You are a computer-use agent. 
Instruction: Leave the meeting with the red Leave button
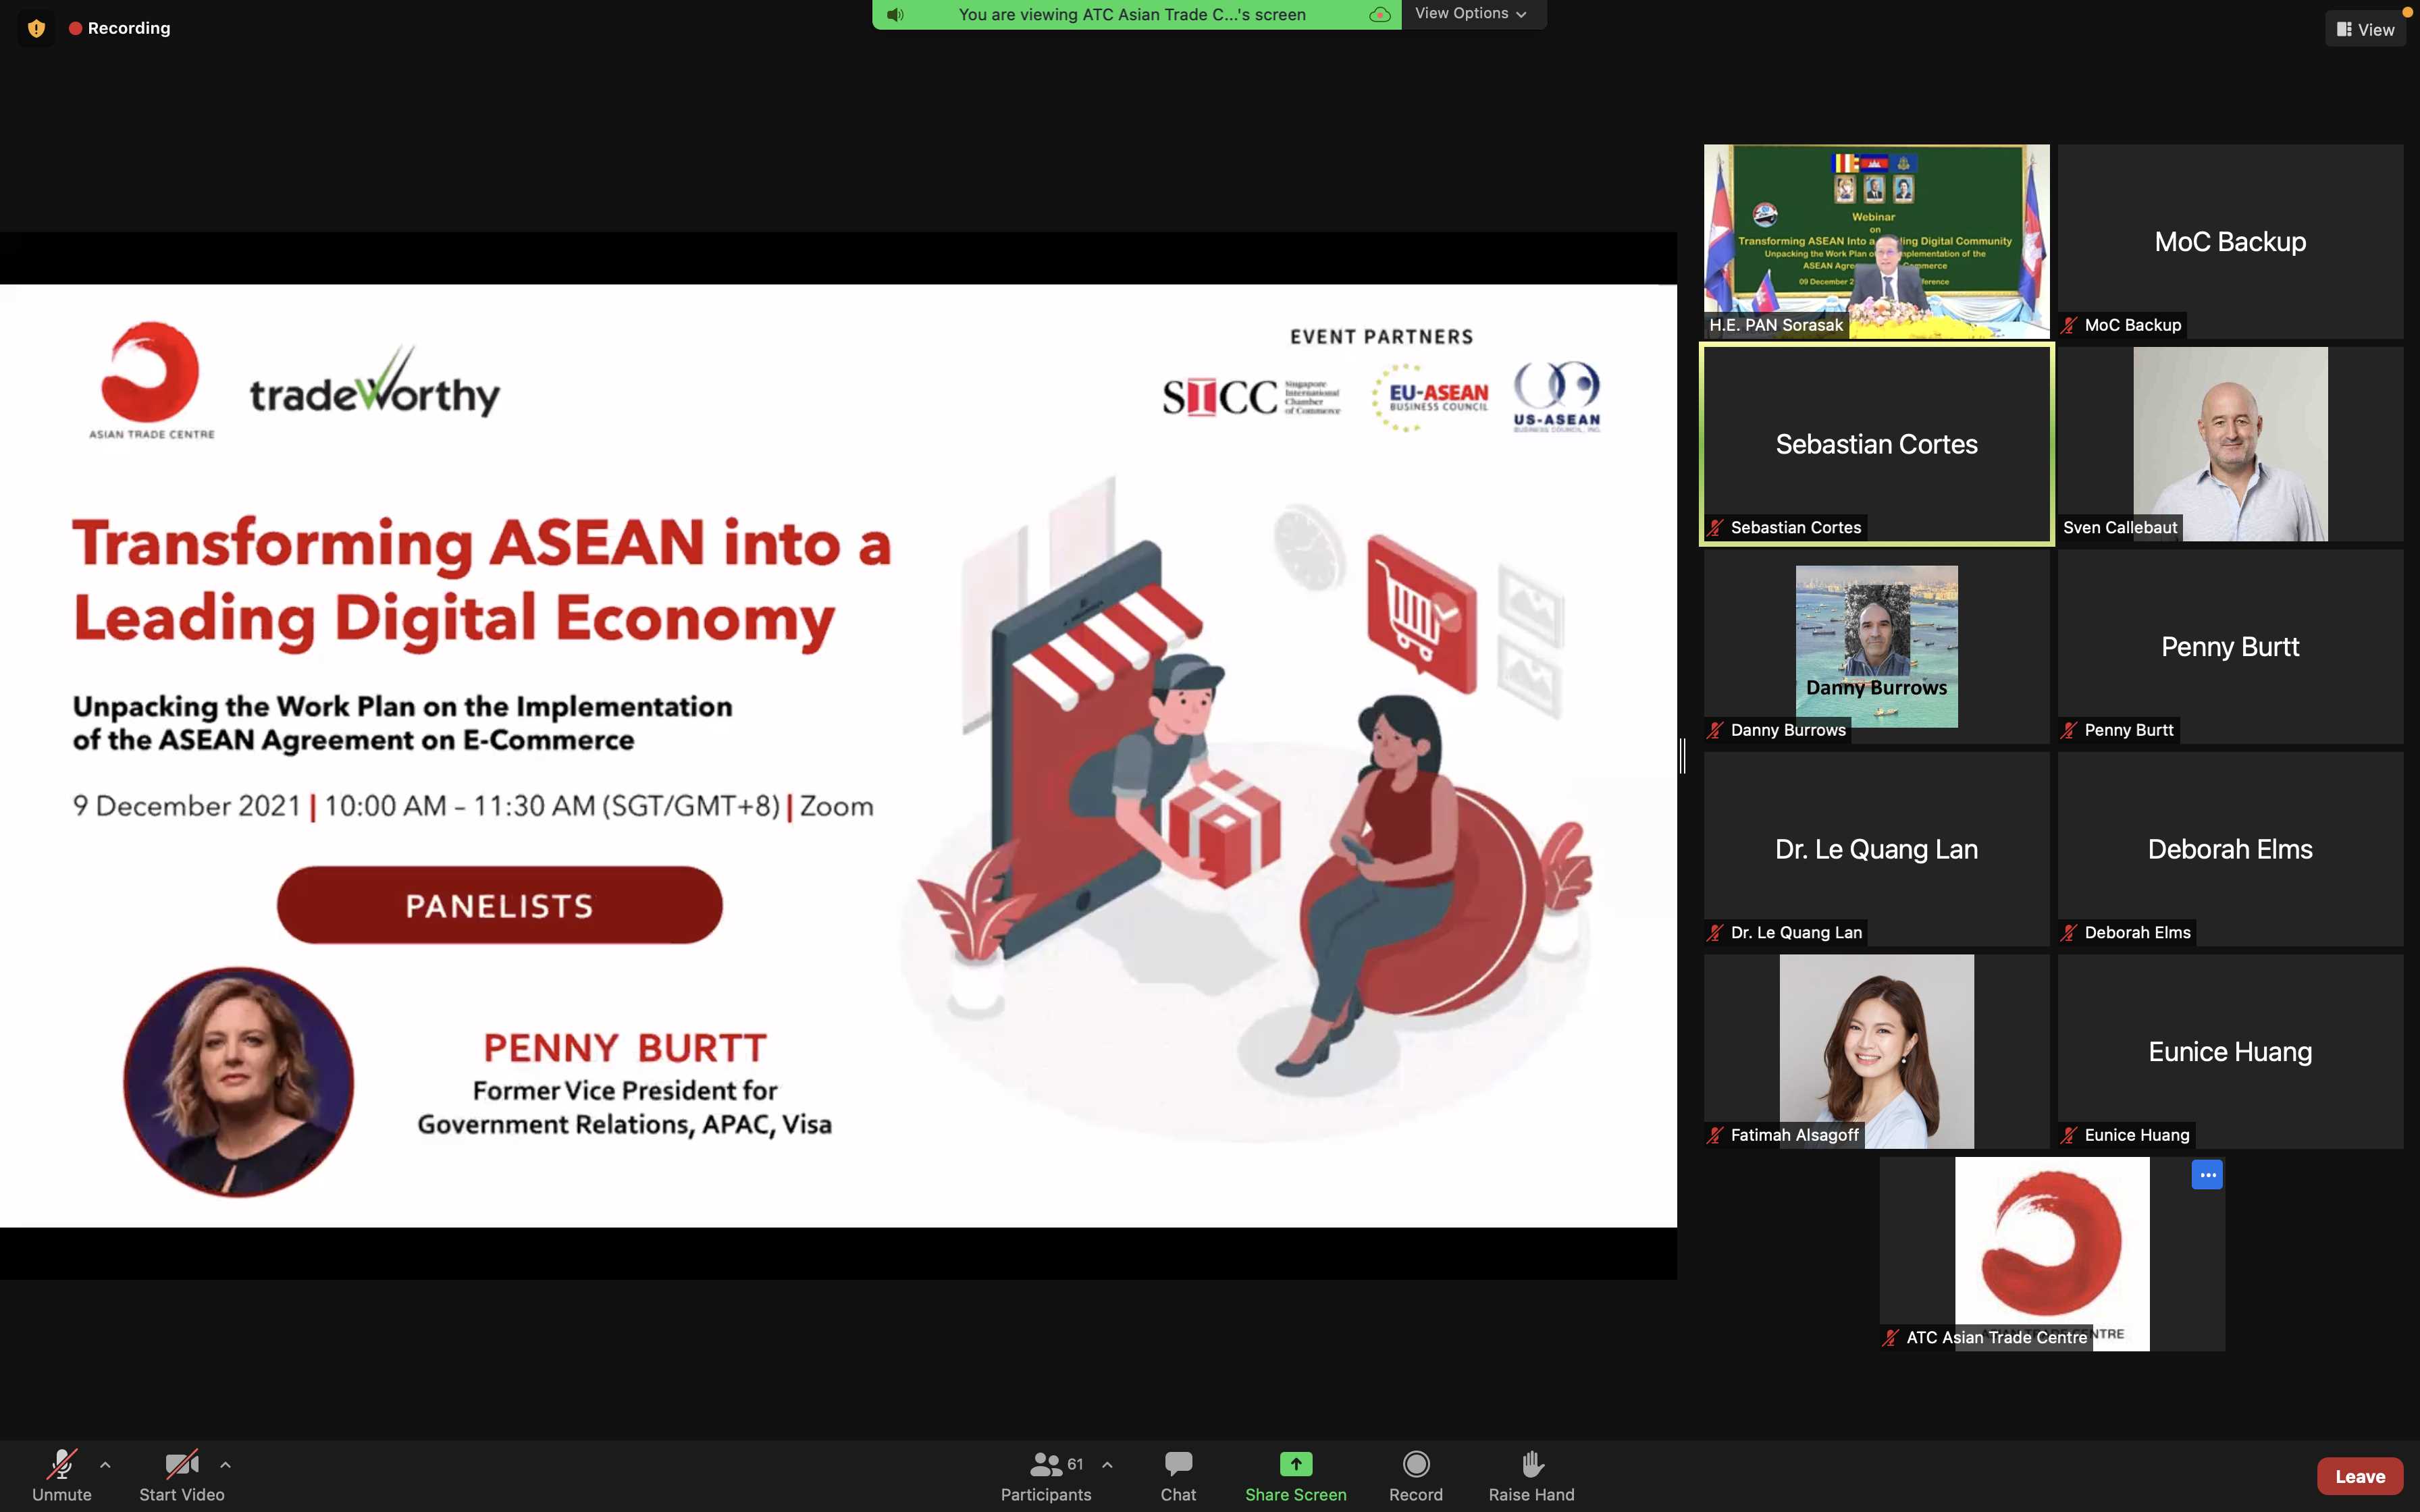point(2360,1476)
